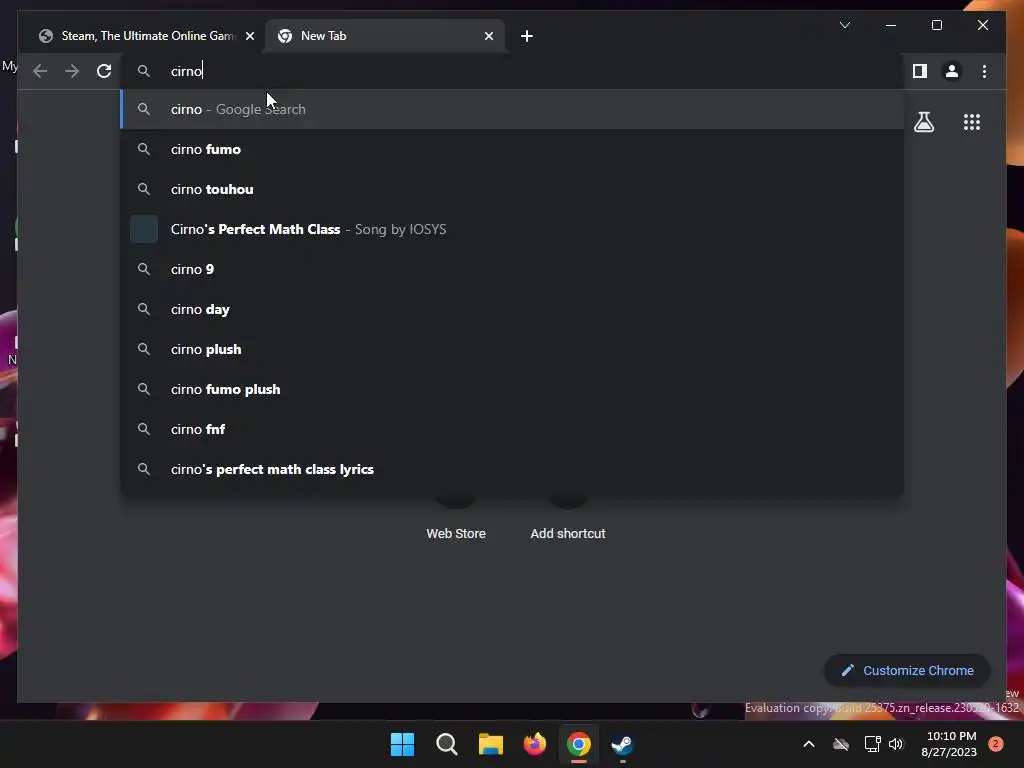Open the Chrome profile avatar icon
This screenshot has width=1024, height=768.
coord(952,71)
